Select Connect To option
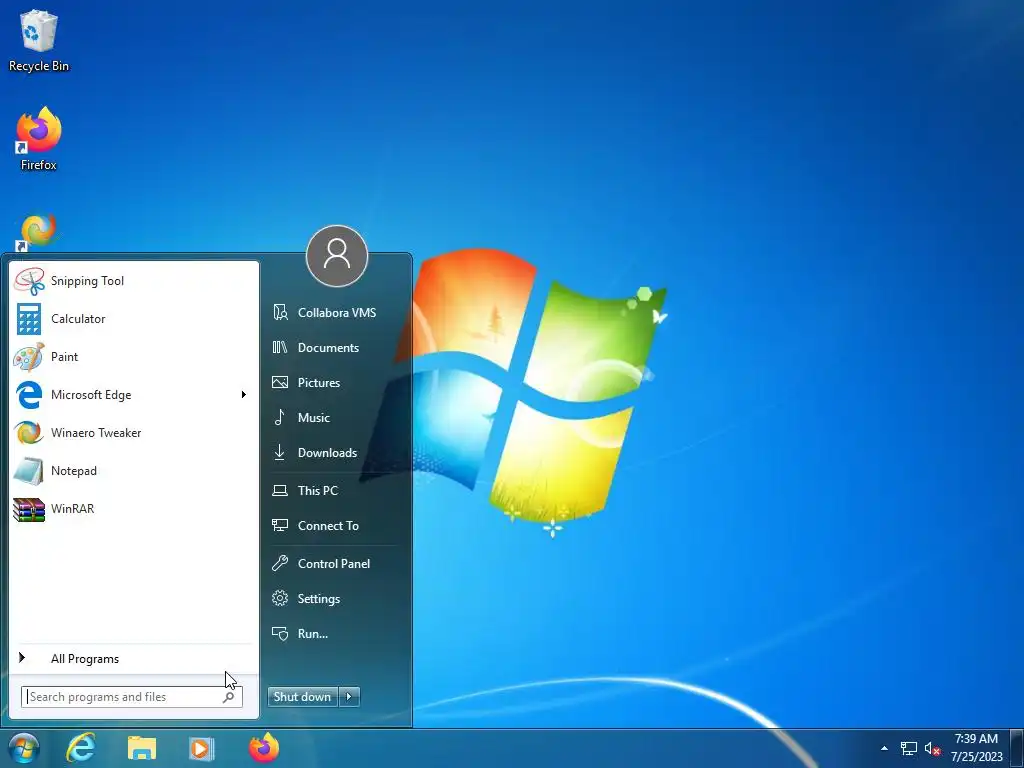The image size is (1024, 768). (336, 526)
